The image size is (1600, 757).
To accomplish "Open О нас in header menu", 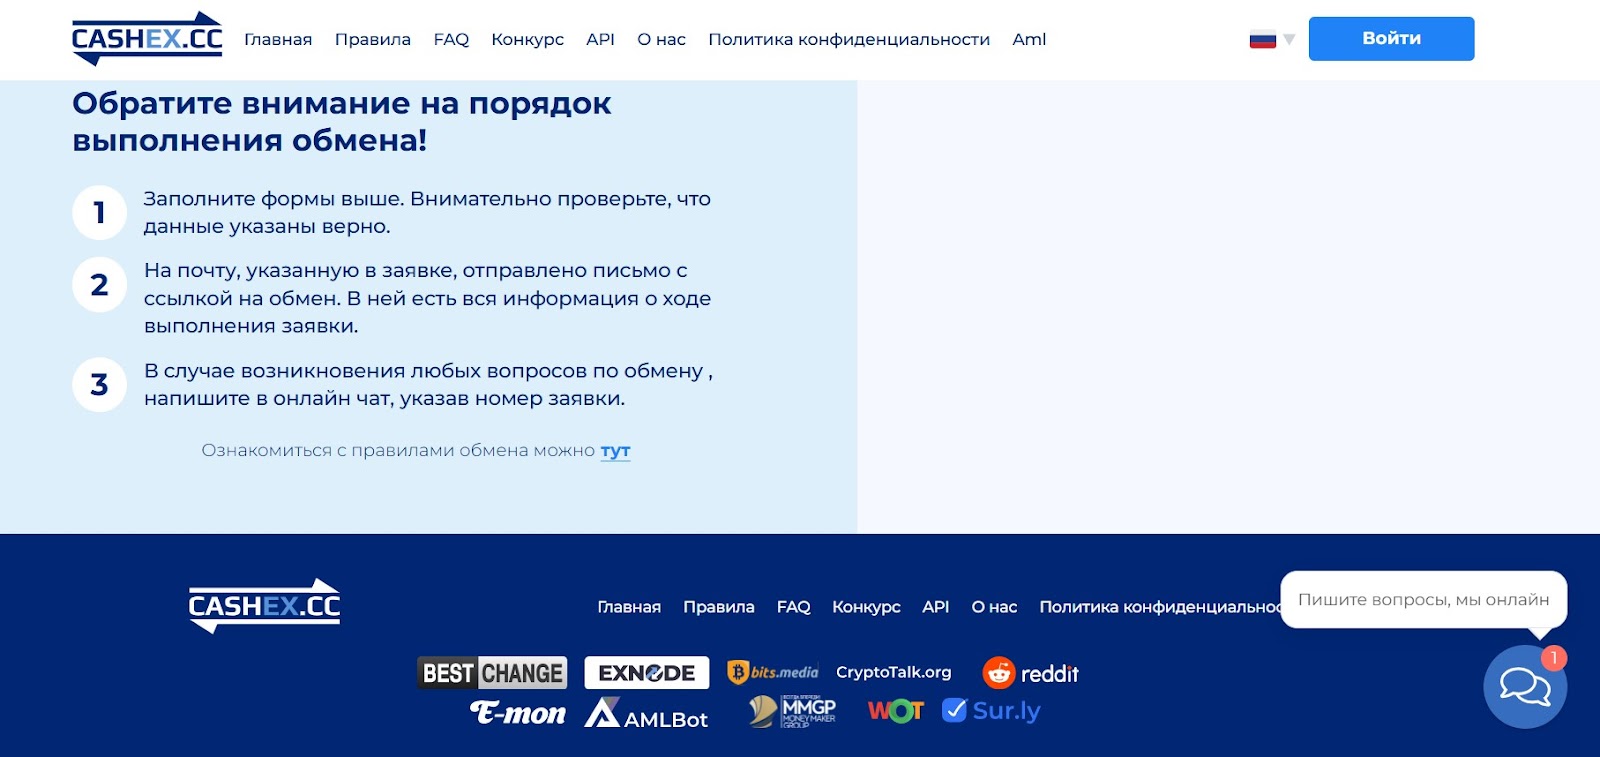I will coord(661,39).
